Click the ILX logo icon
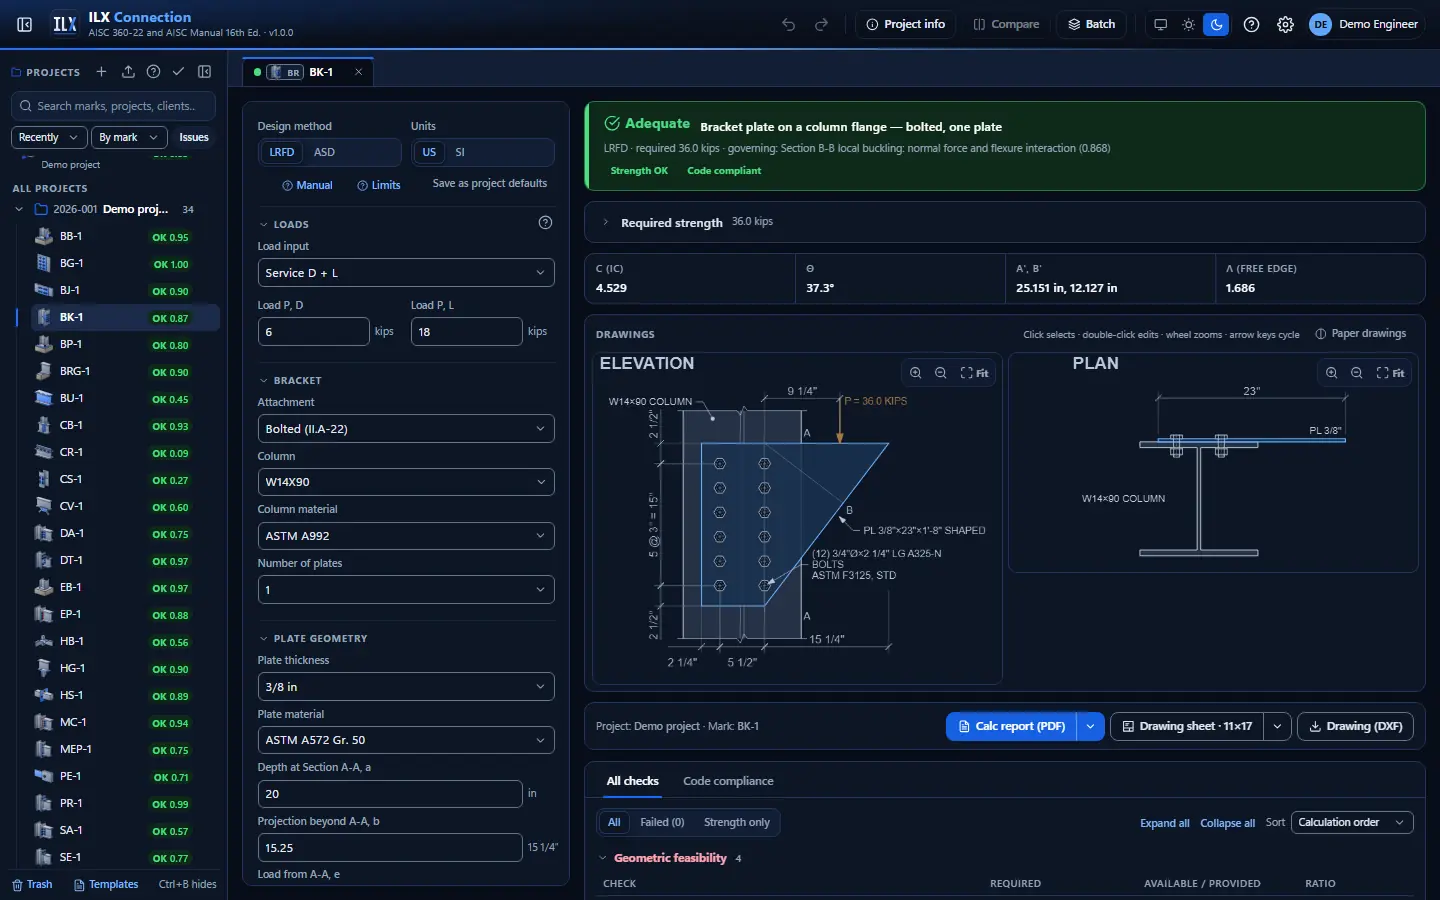 coord(65,24)
